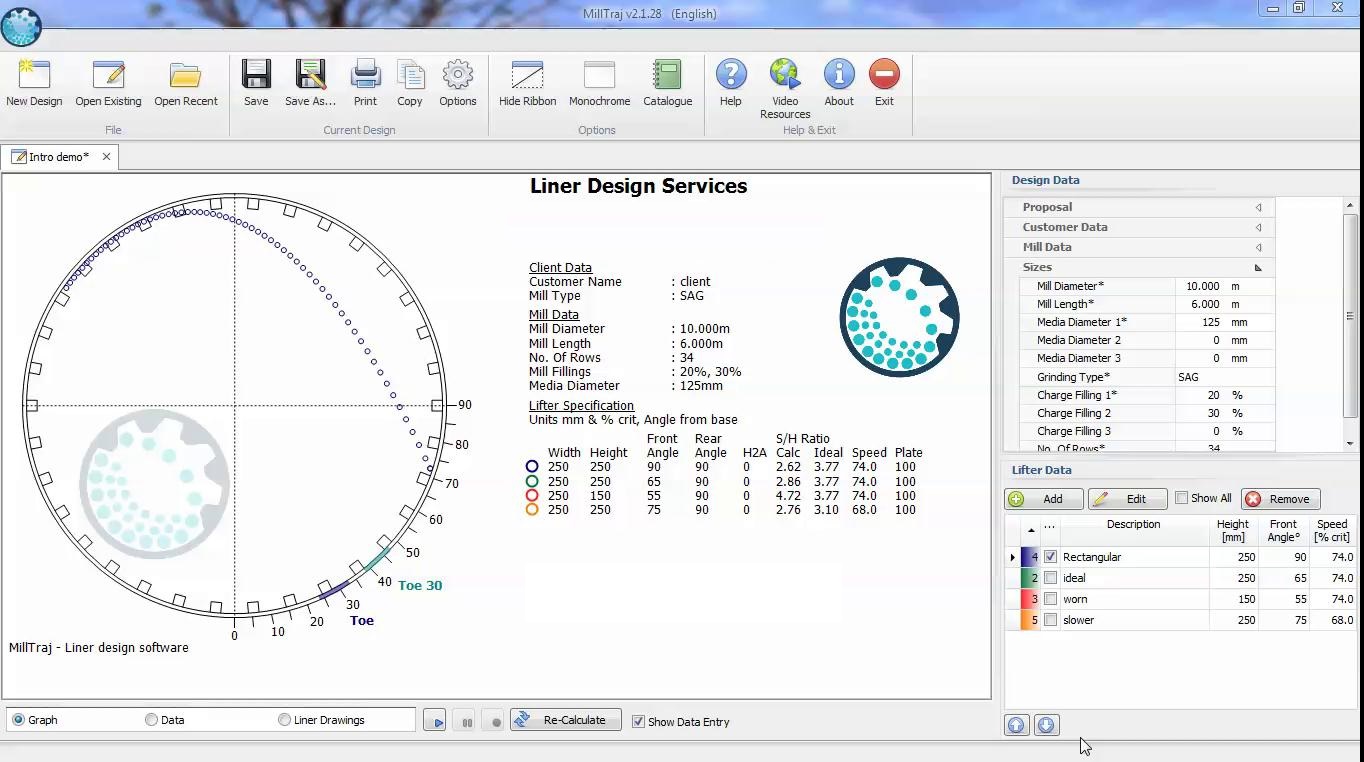The image size is (1364, 762).
Task: Open the Grinding Type SAG dropdown
Action: pos(1224,377)
